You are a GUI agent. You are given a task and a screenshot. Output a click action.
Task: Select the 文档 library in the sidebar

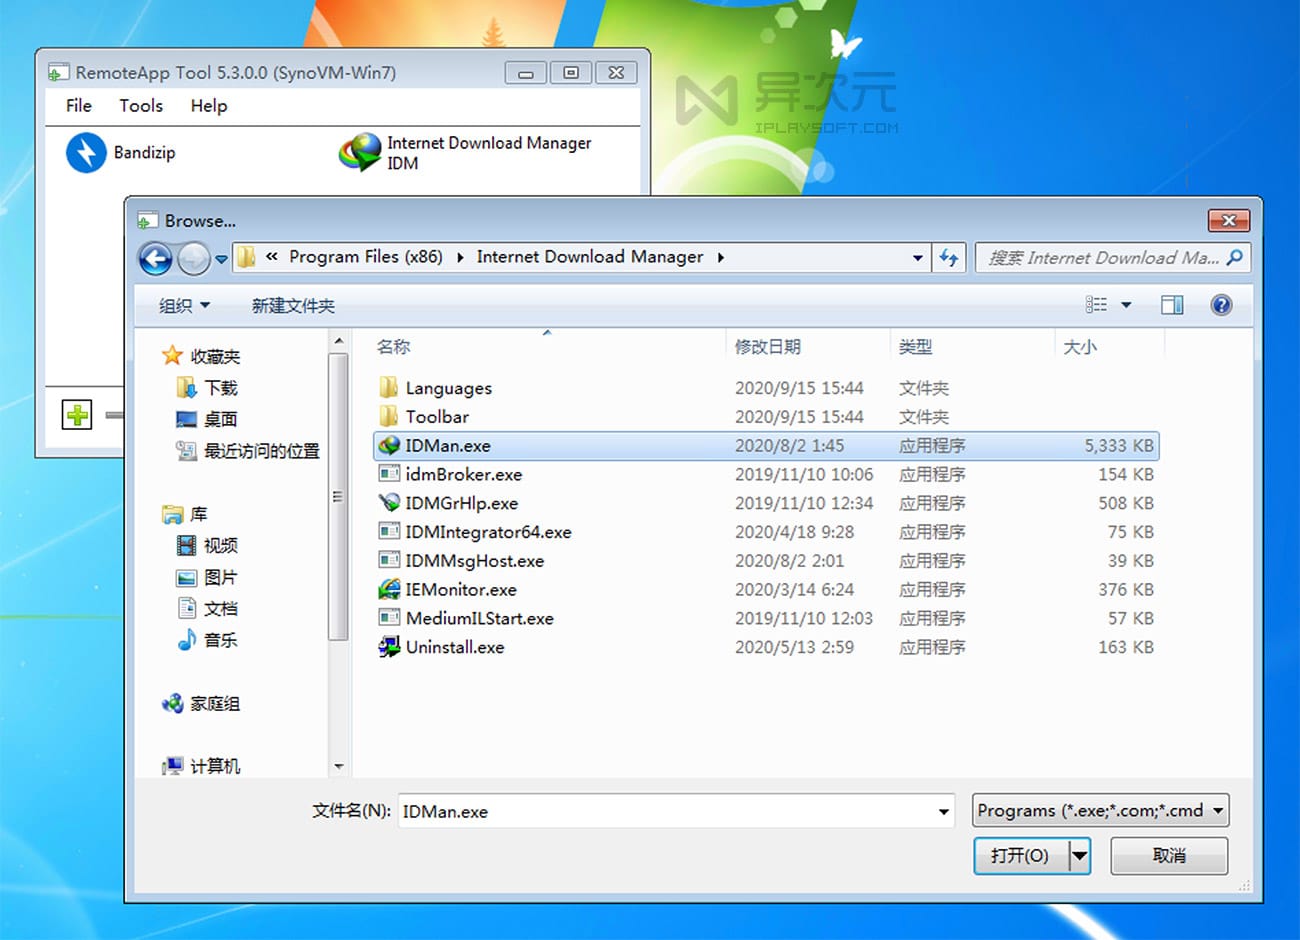tap(220, 608)
